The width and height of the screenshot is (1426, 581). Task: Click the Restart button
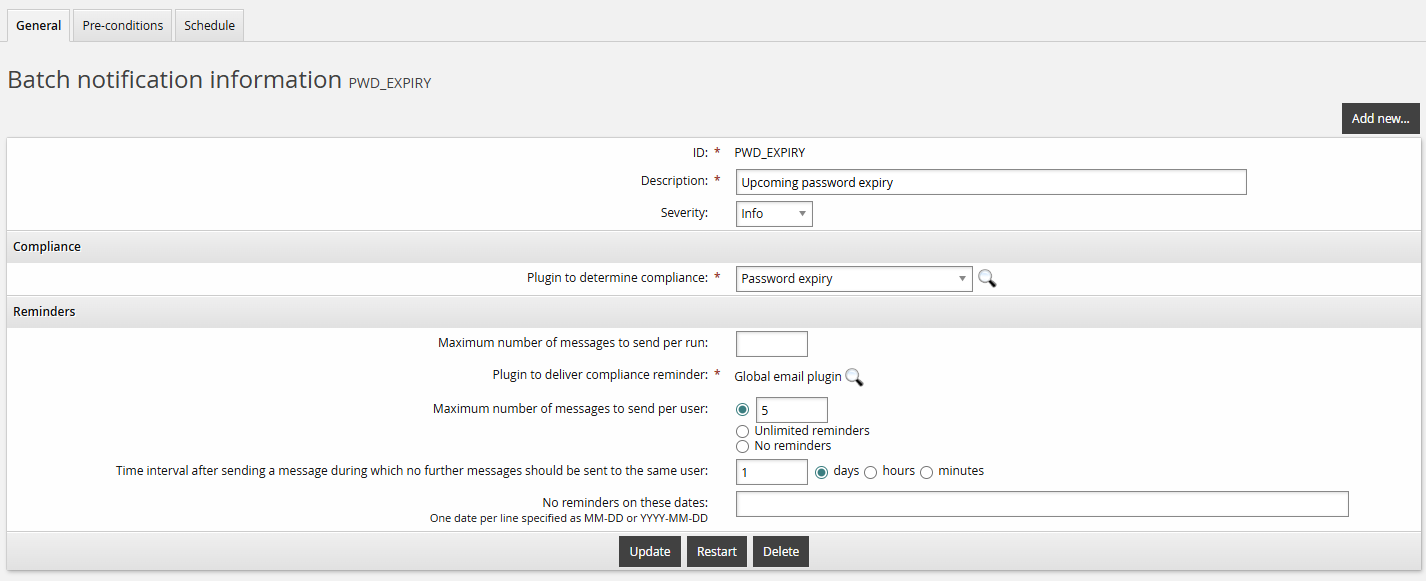(x=717, y=552)
